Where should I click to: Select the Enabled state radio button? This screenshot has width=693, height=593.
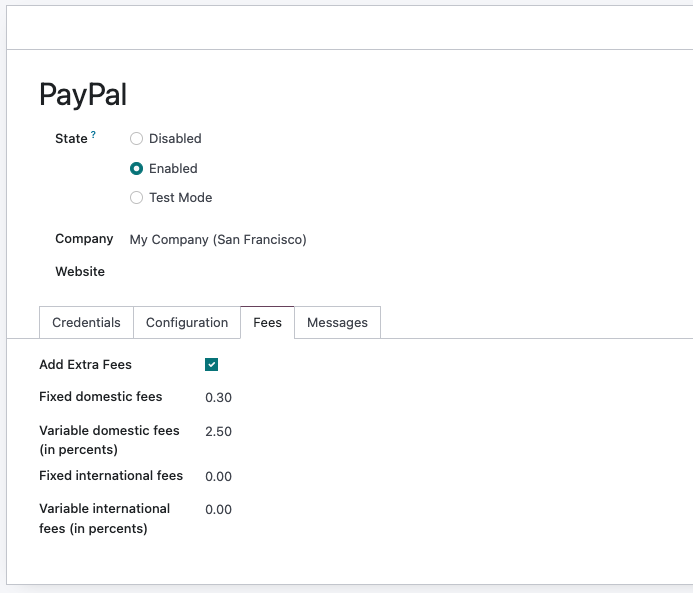coord(136,168)
